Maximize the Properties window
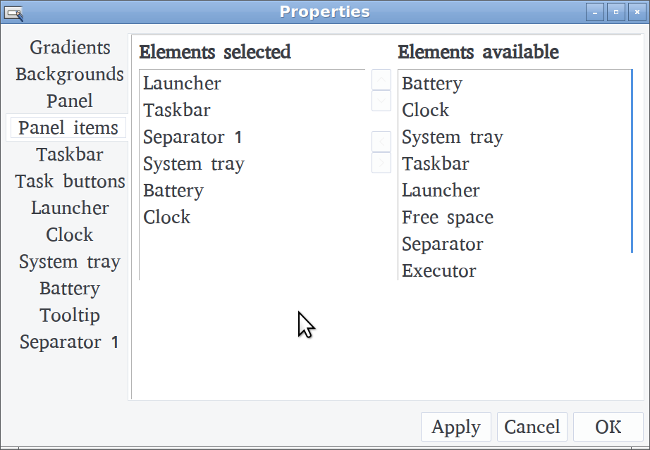 click(x=616, y=12)
